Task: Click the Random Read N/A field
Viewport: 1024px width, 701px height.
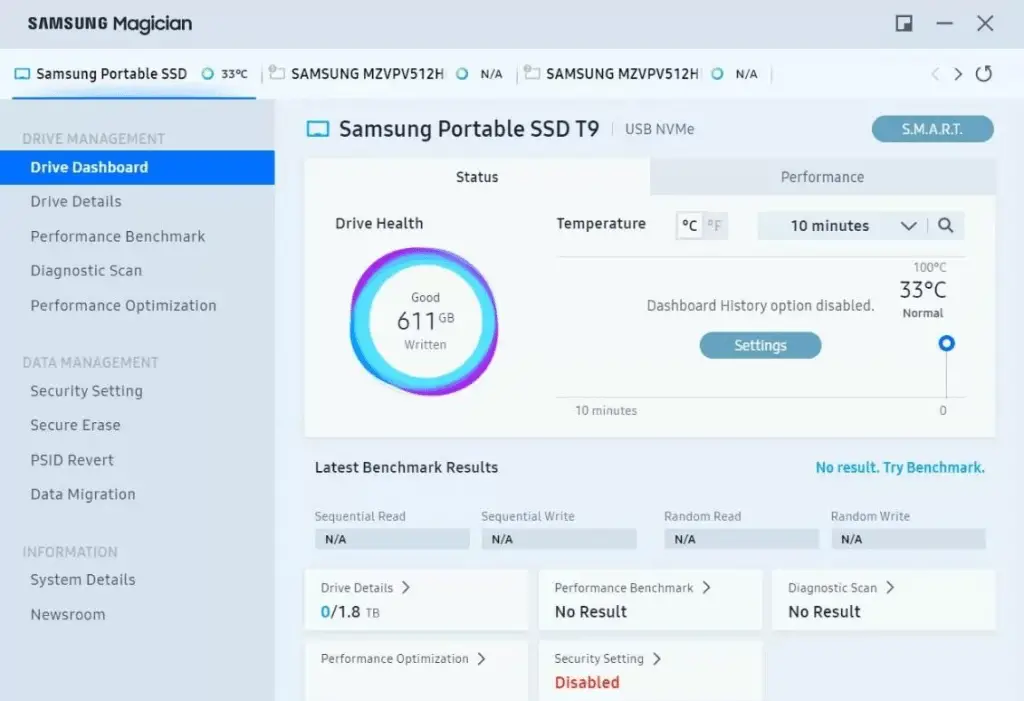Action: point(741,539)
